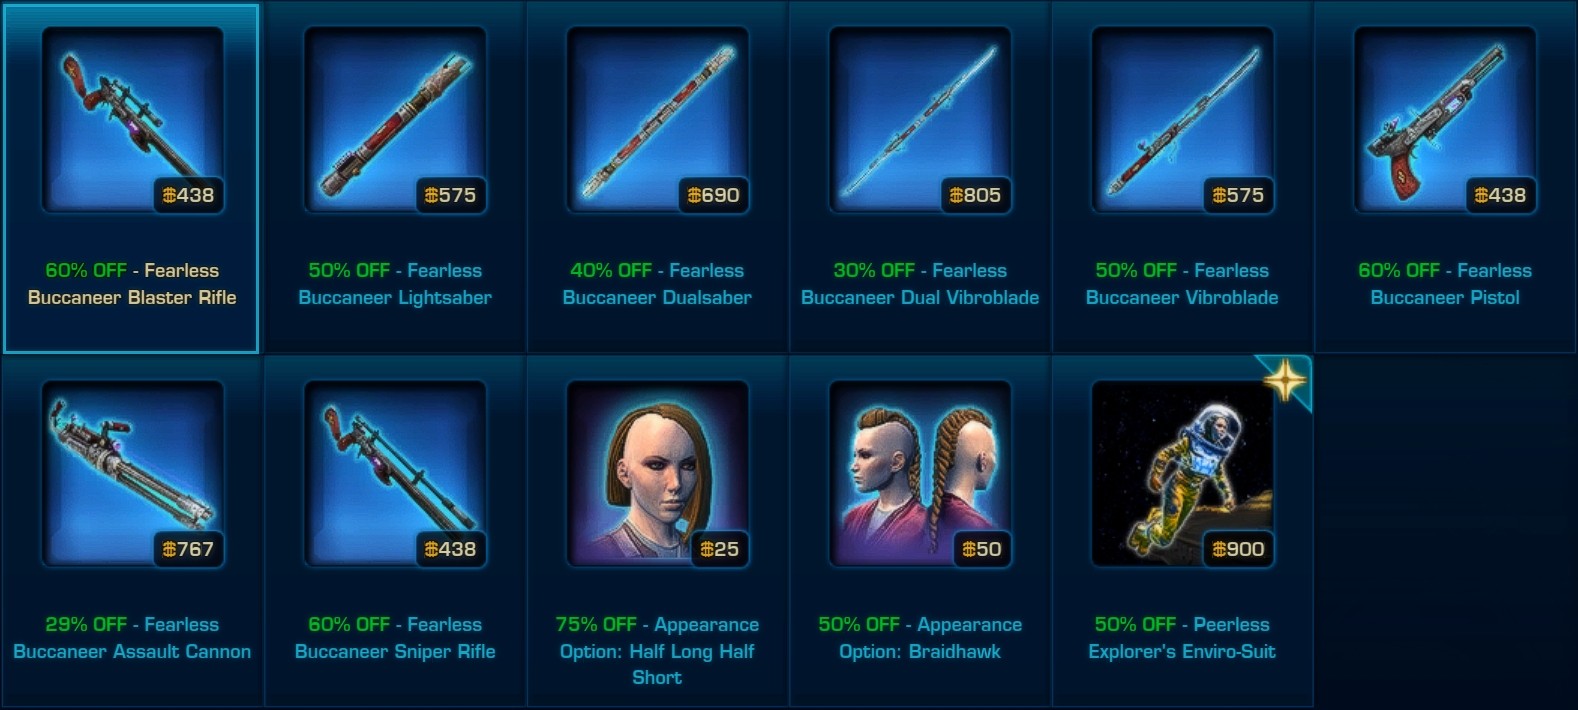The height and width of the screenshot is (710, 1578).
Task: Click the Buccaneer Sniper Rifle icon
Action: tap(395, 474)
